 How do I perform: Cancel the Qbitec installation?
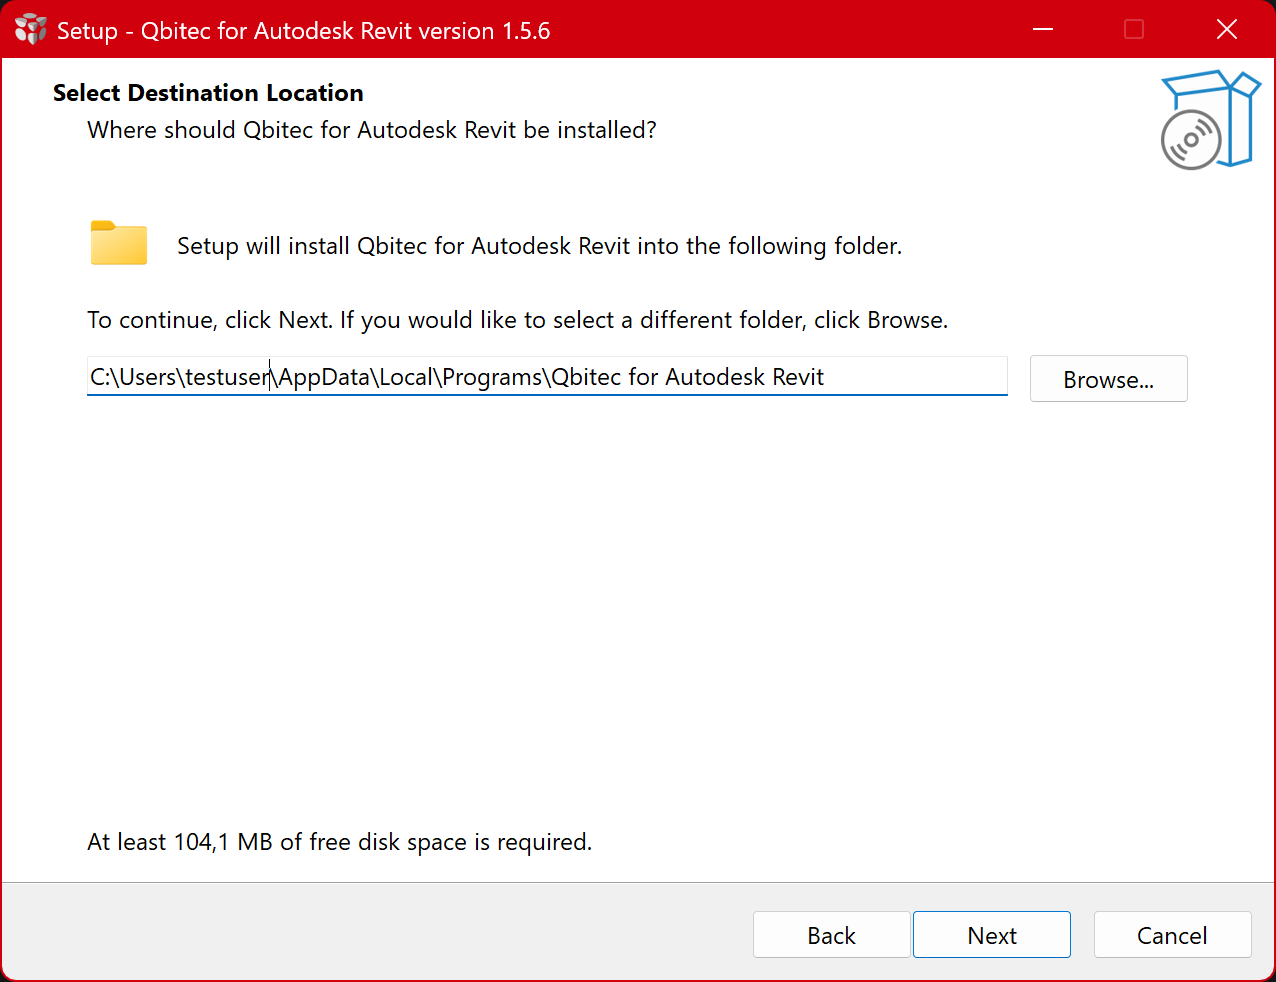point(1172,935)
